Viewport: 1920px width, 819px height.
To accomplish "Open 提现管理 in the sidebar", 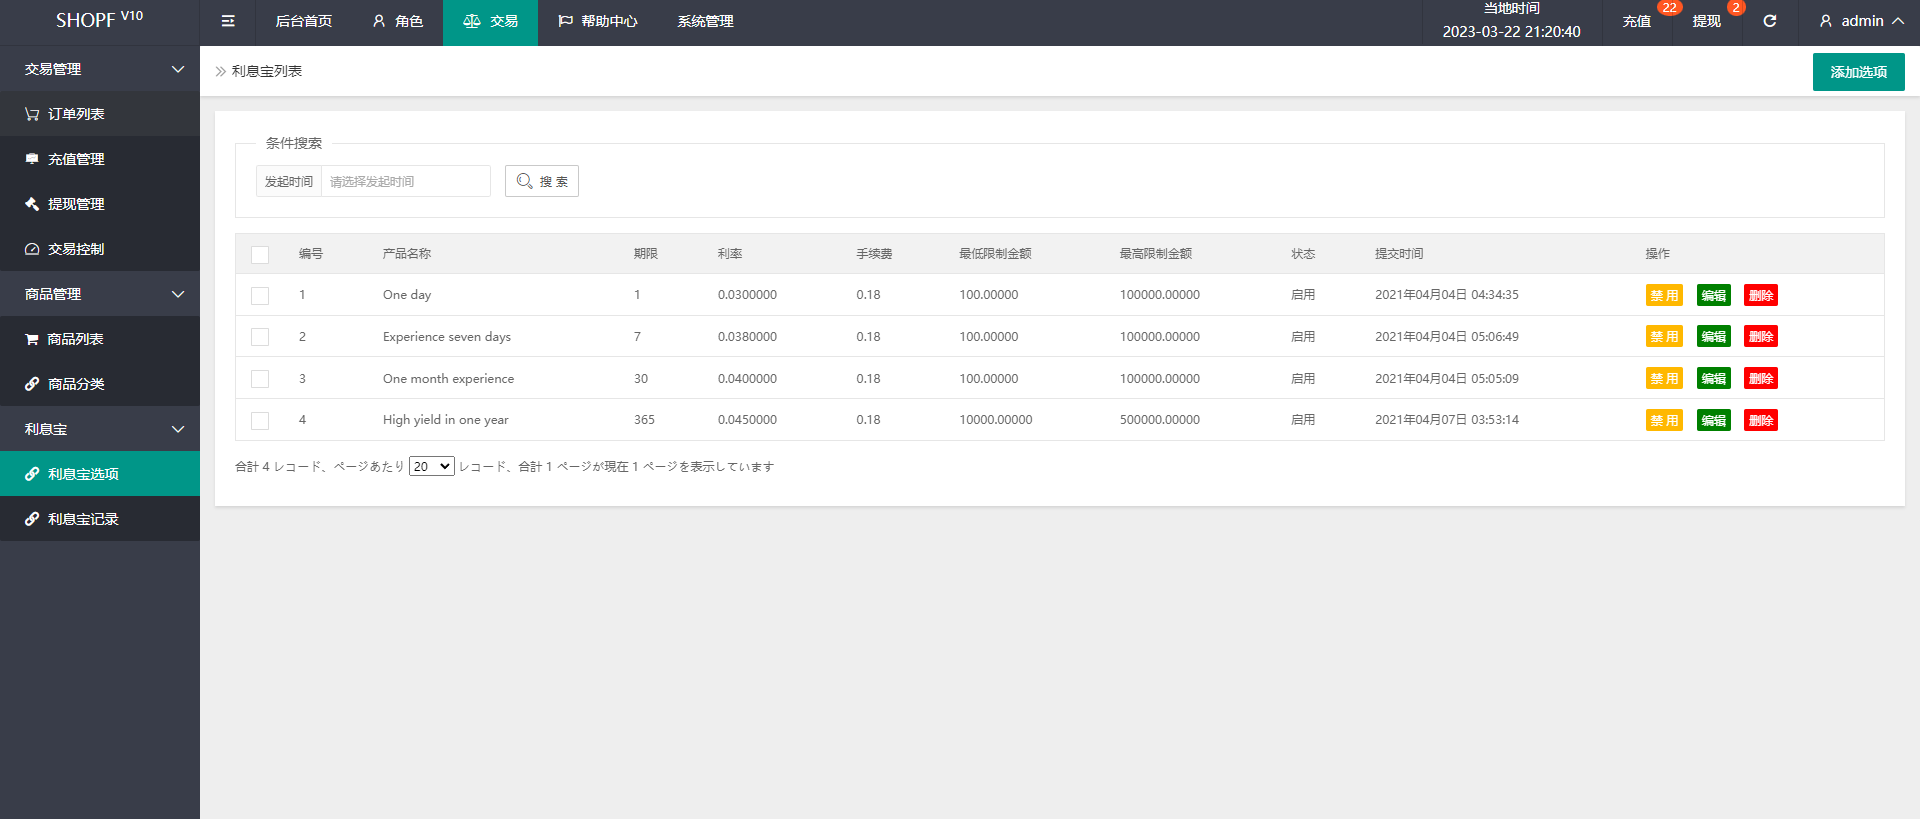I will tap(76, 204).
